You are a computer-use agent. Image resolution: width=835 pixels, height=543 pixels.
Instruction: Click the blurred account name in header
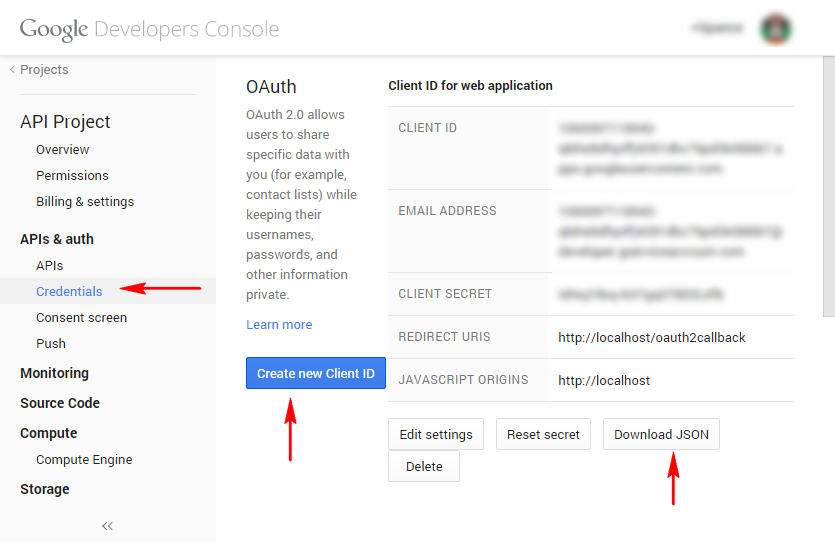coord(717,28)
